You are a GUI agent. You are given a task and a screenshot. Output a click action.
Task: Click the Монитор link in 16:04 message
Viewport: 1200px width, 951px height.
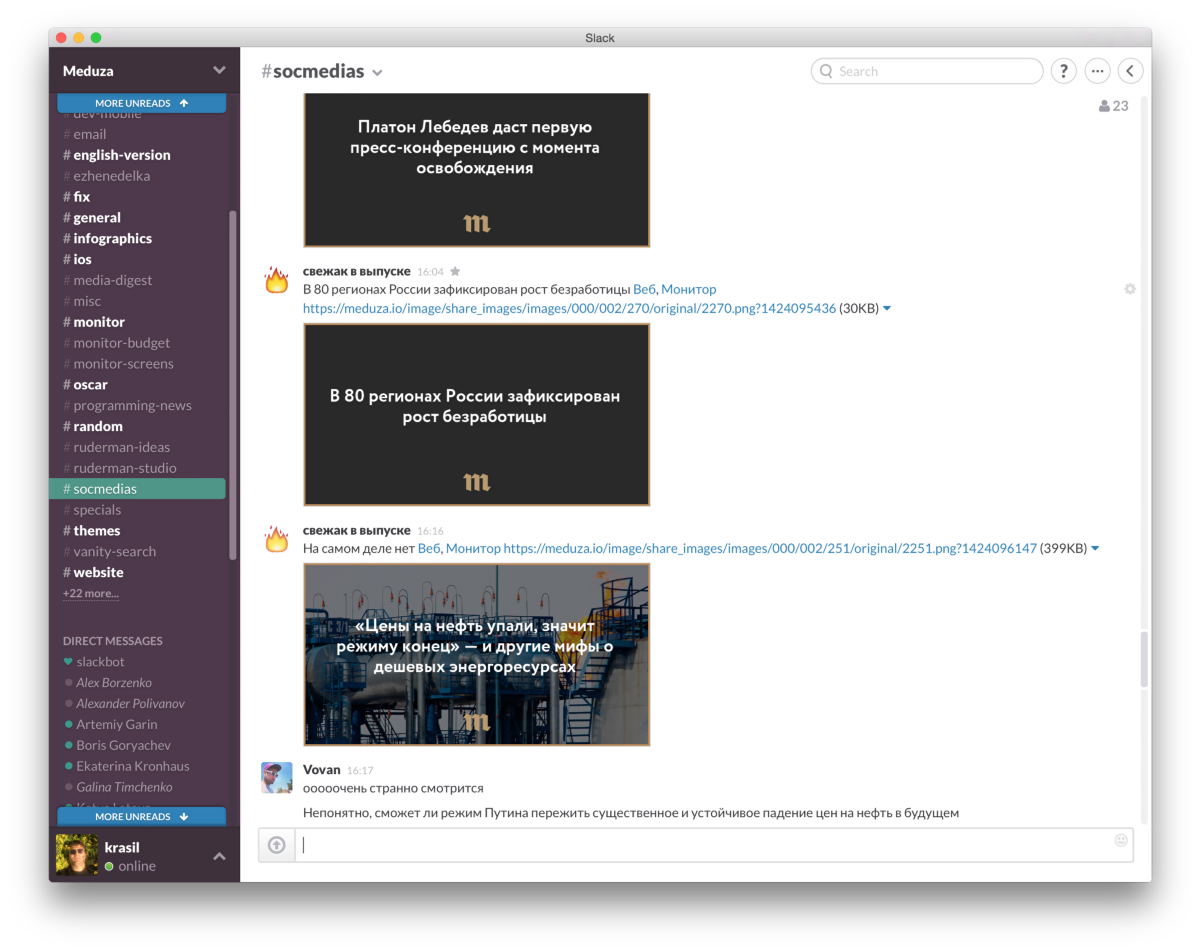click(x=688, y=289)
